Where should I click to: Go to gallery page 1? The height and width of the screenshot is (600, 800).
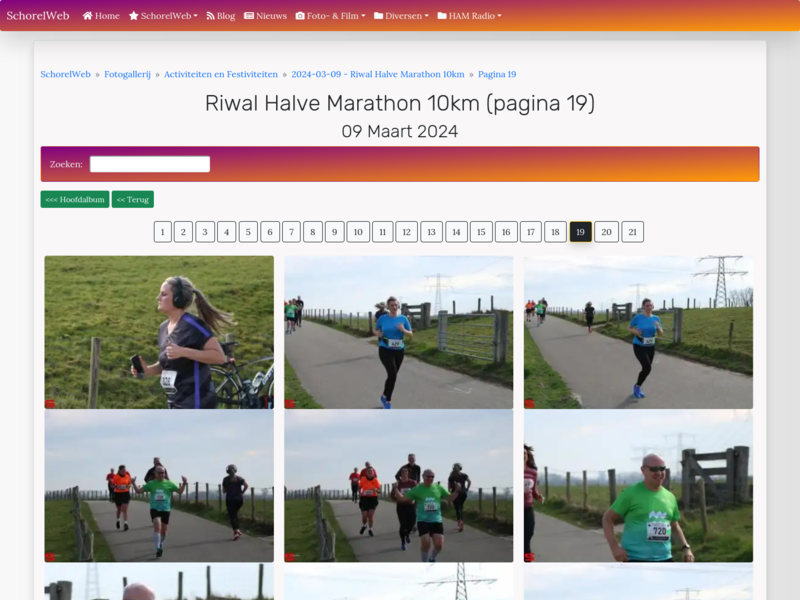[x=163, y=232]
